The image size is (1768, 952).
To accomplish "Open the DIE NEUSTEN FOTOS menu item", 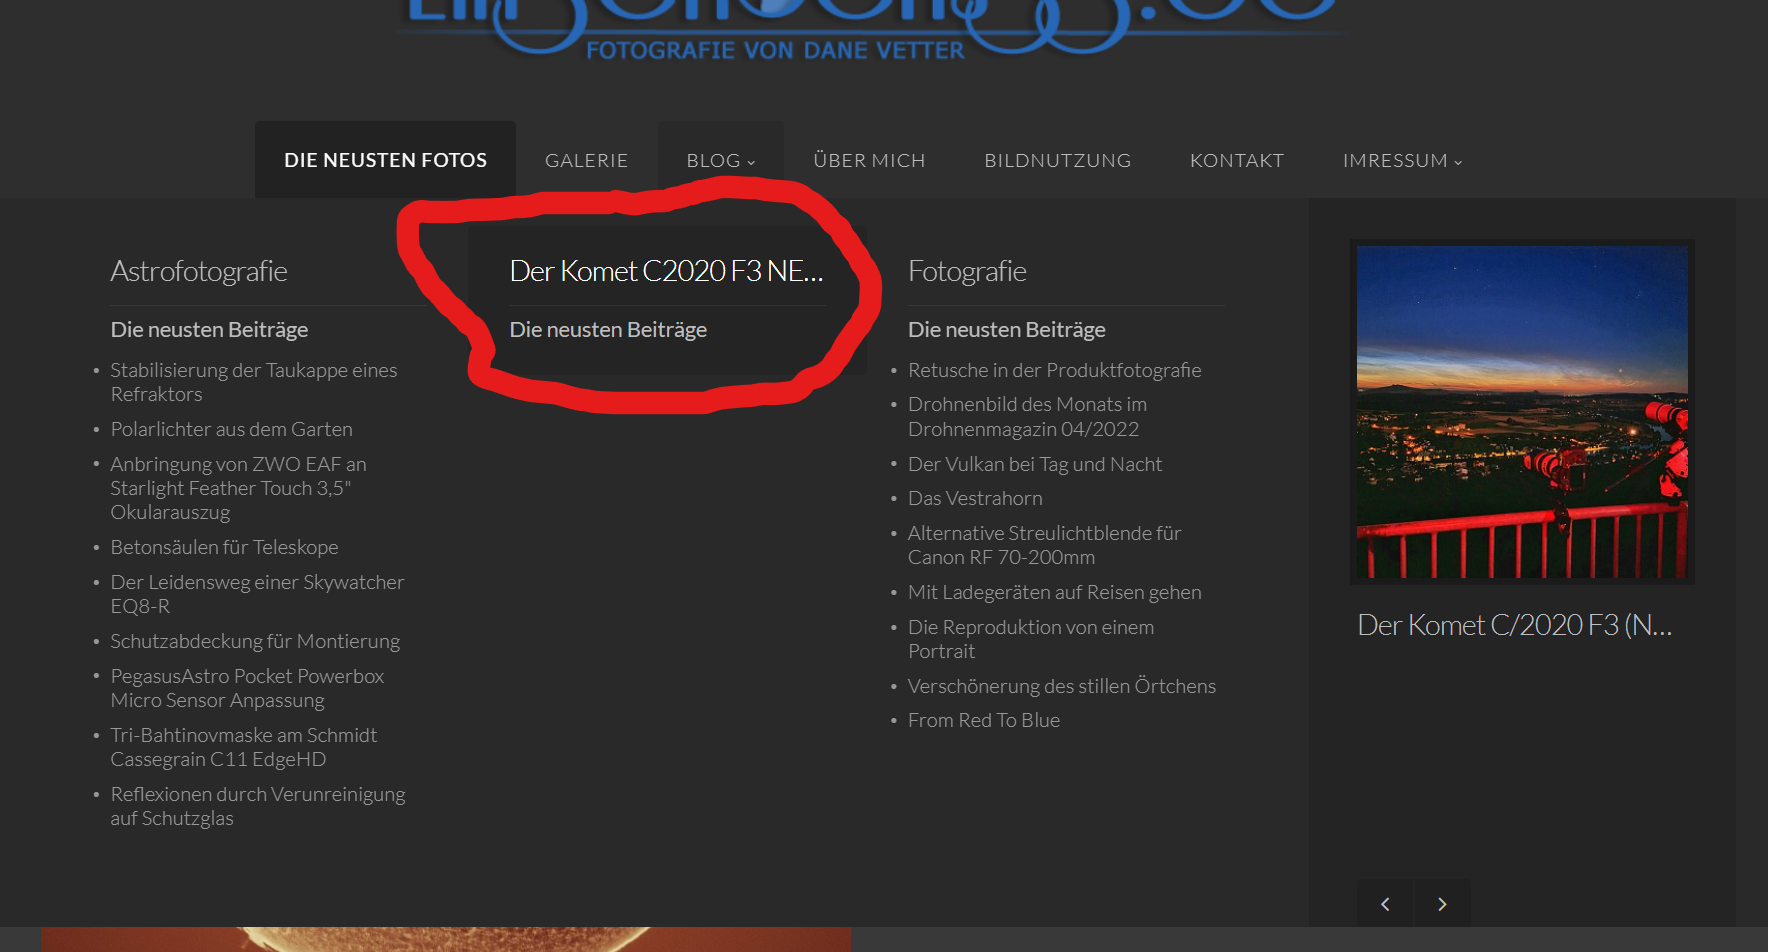I will point(385,160).
